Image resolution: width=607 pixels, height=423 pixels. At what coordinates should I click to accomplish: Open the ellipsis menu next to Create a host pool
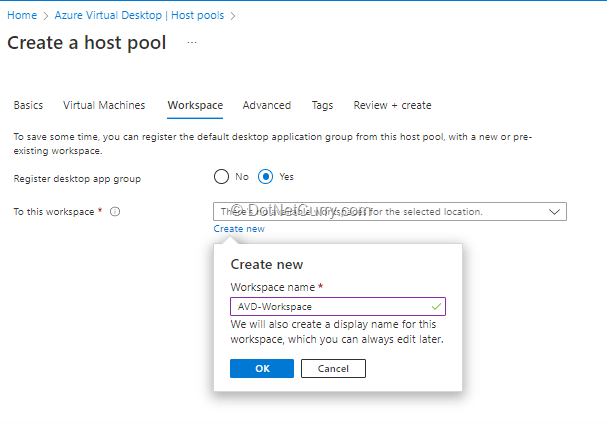point(192,43)
